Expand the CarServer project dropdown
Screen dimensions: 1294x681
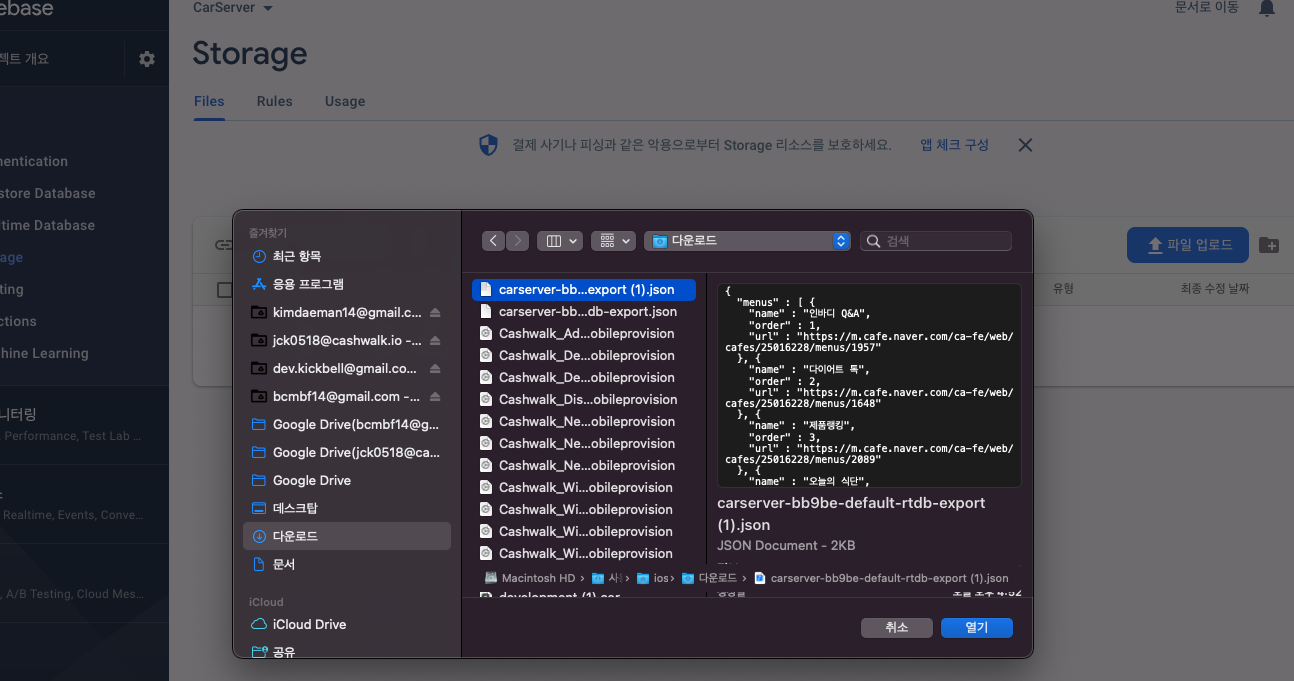[x=232, y=8]
